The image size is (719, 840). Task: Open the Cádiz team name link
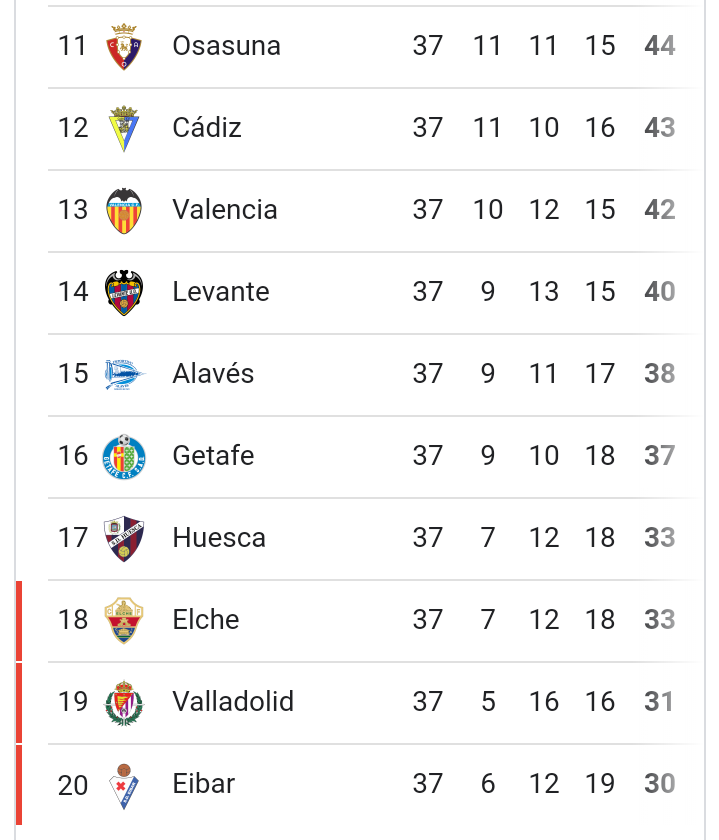(207, 127)
